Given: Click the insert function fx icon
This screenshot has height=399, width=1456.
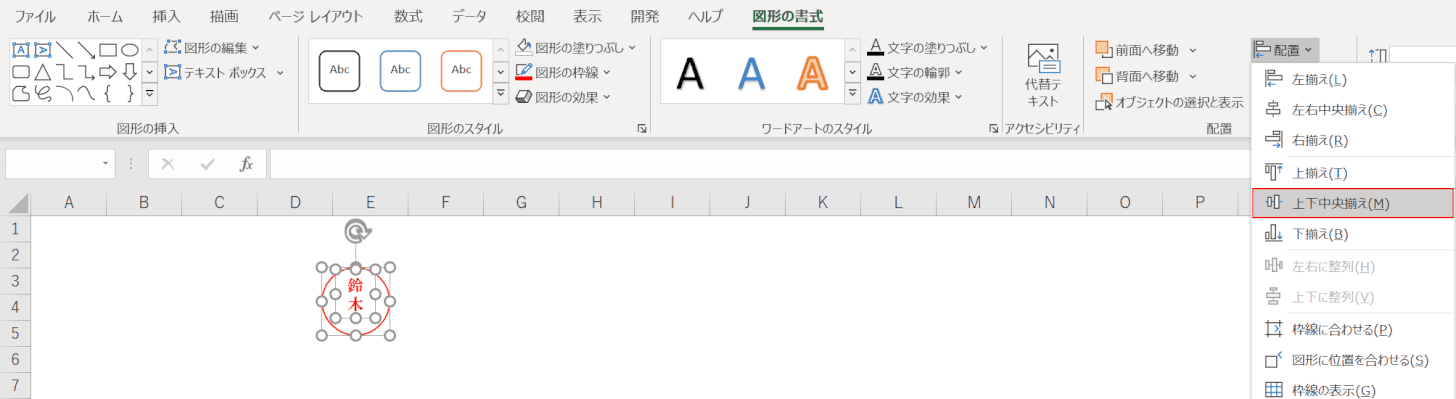Looking at the screenshot, I should [246, 164].
